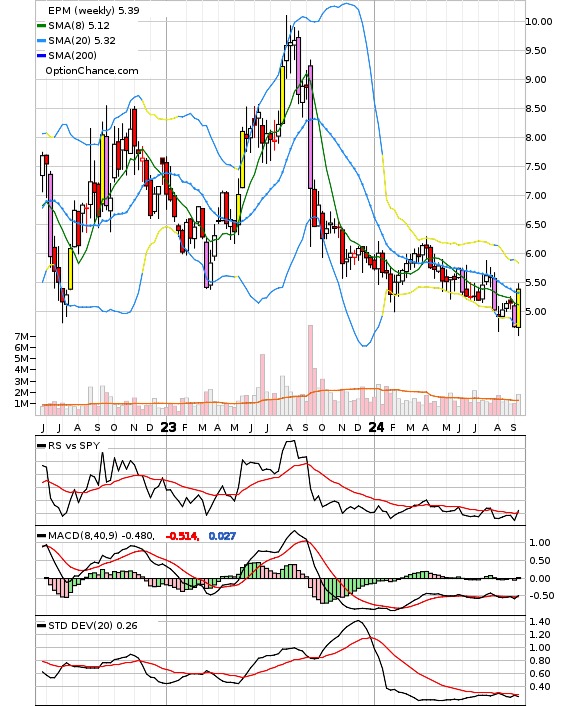Click the 10.00 price axis label
This screenshot has width=566, height=706.
[539, 22]
